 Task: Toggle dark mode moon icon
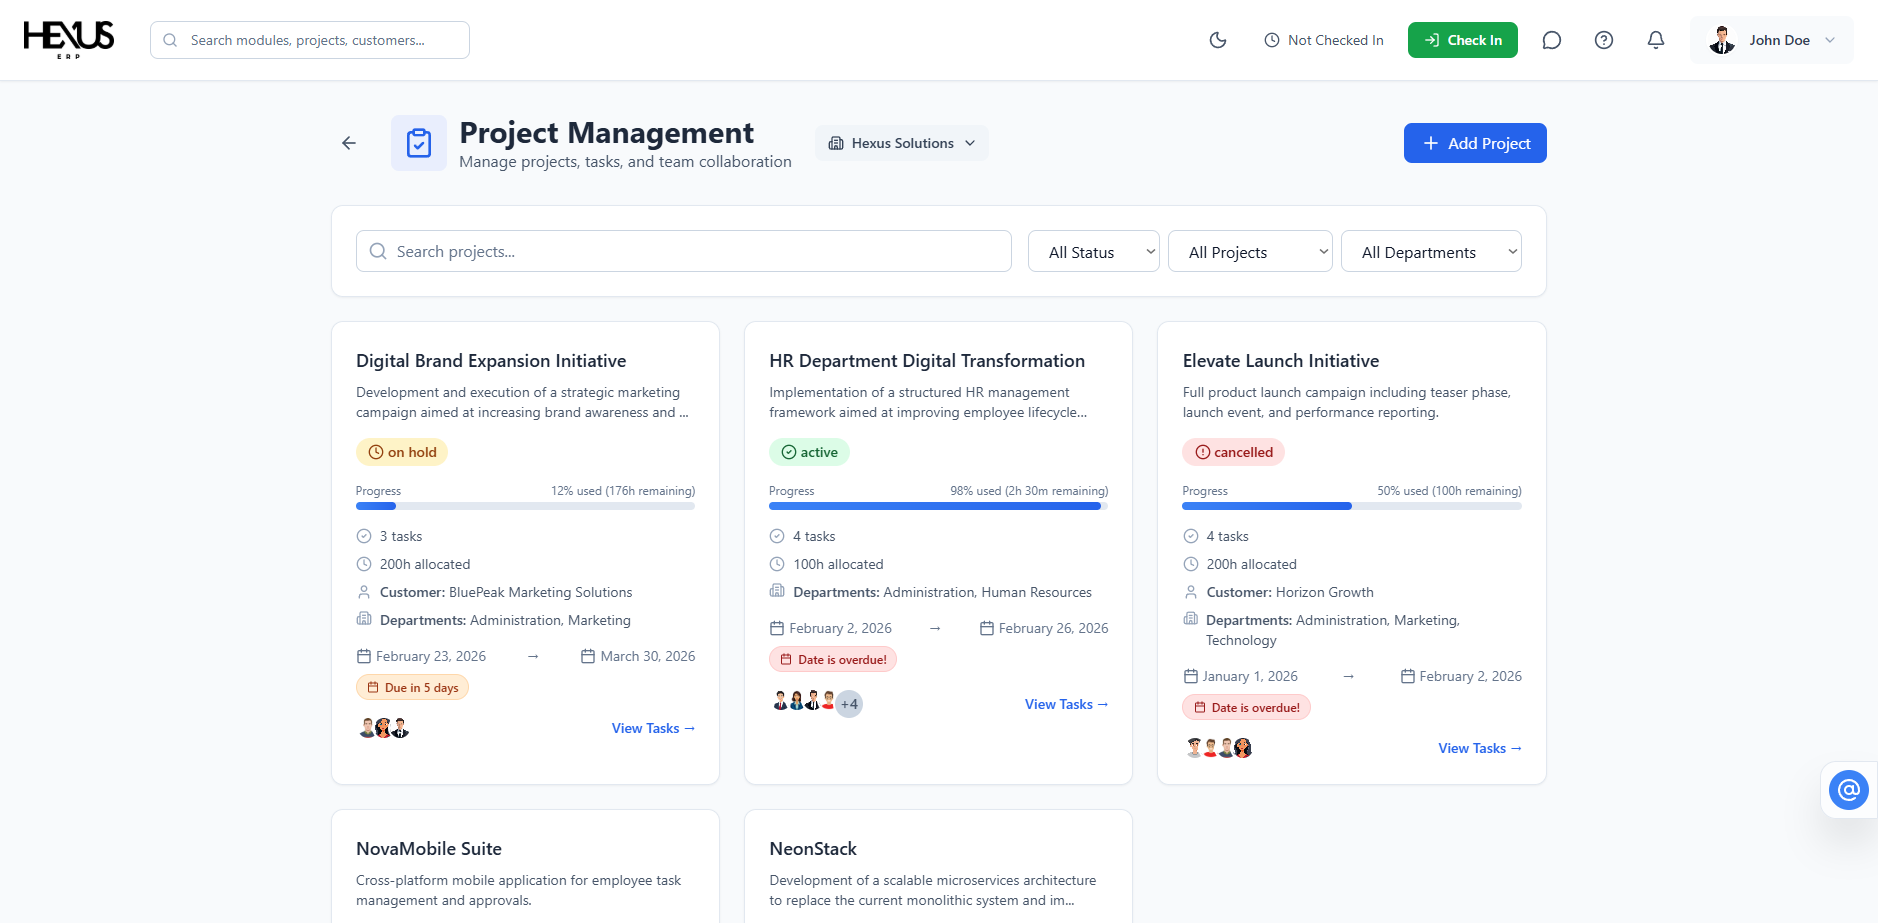pyautogui.click(x=1218, y=40)
